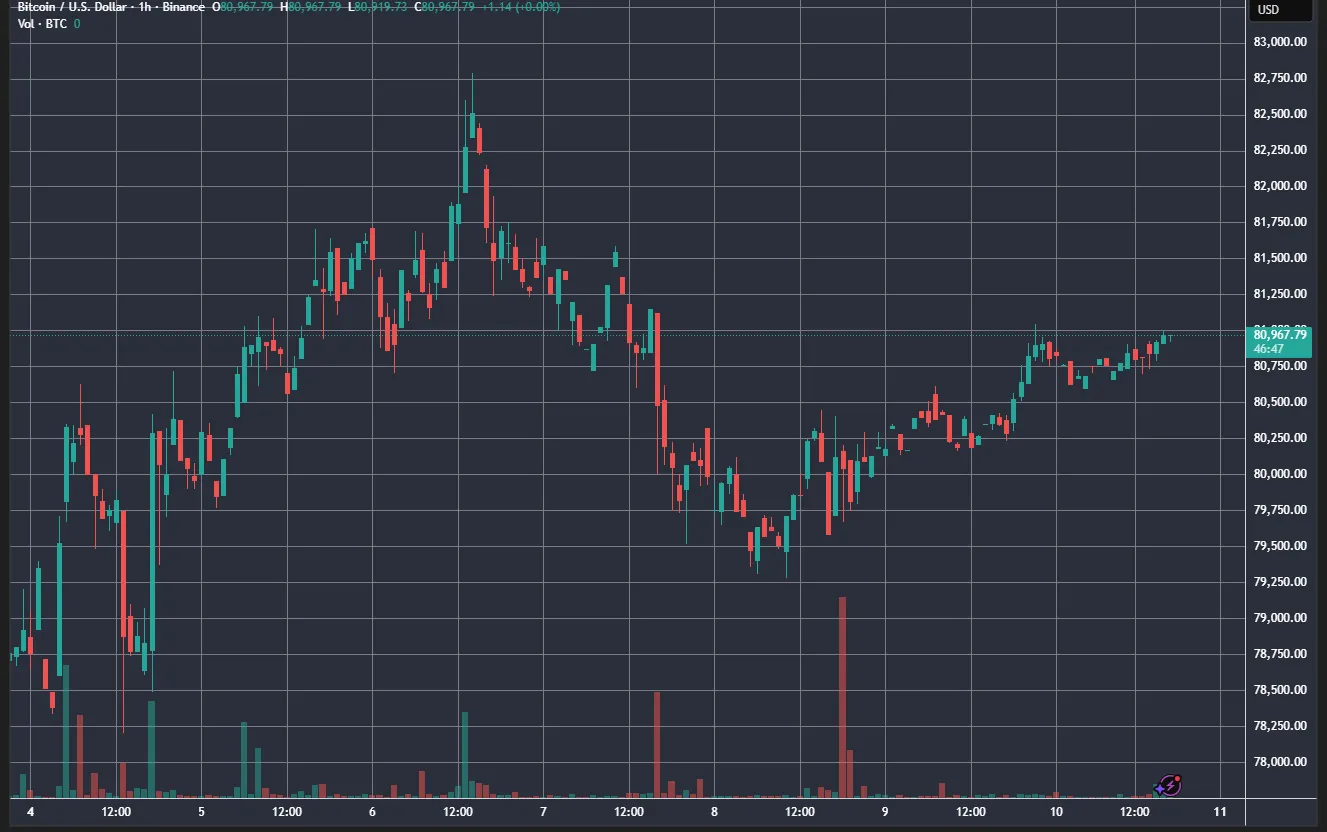
Task: Select the 81,250.00 price axis label
Action: (1280, 294)
